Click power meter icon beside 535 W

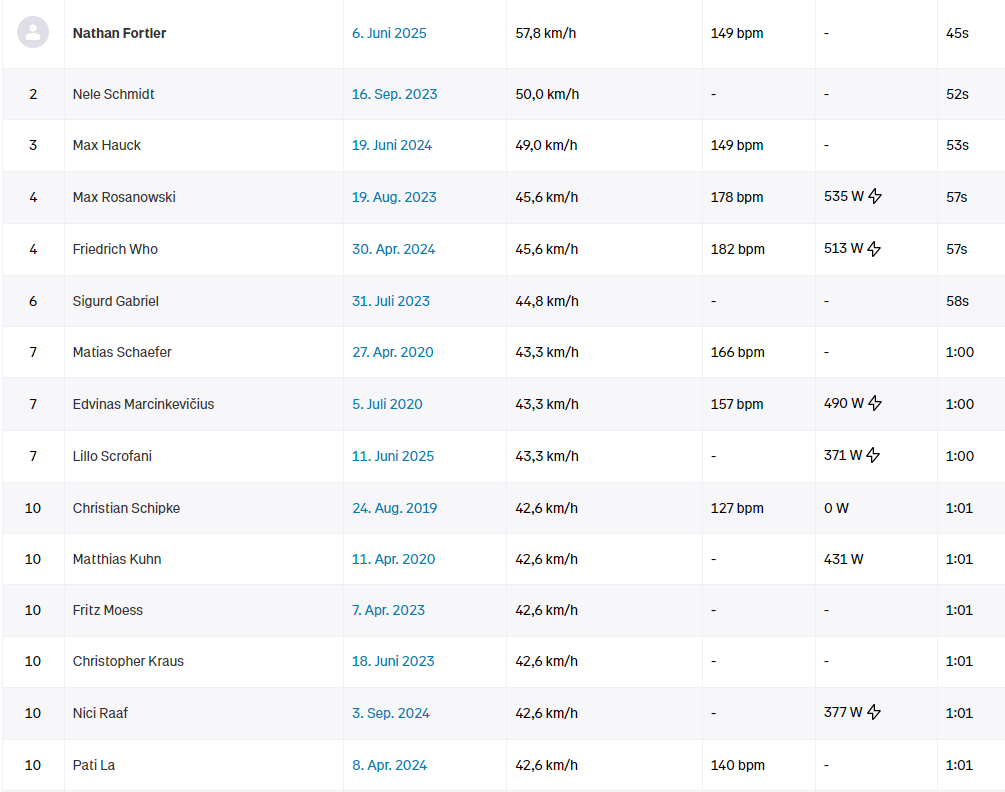click(x=875, y=197)
